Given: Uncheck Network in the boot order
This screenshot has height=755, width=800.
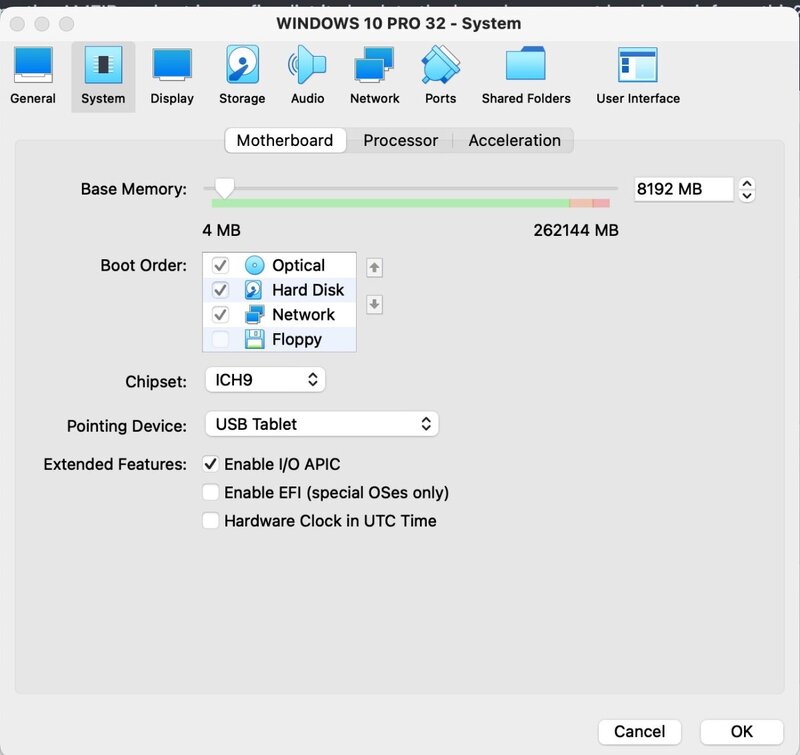Looking at the screenshot, I should click(x=220, y=314).
